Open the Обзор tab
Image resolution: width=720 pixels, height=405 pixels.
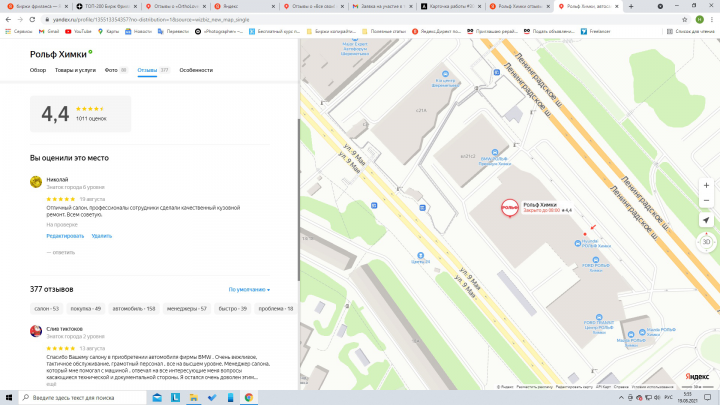pyautogui.click(x=38, y=70)
